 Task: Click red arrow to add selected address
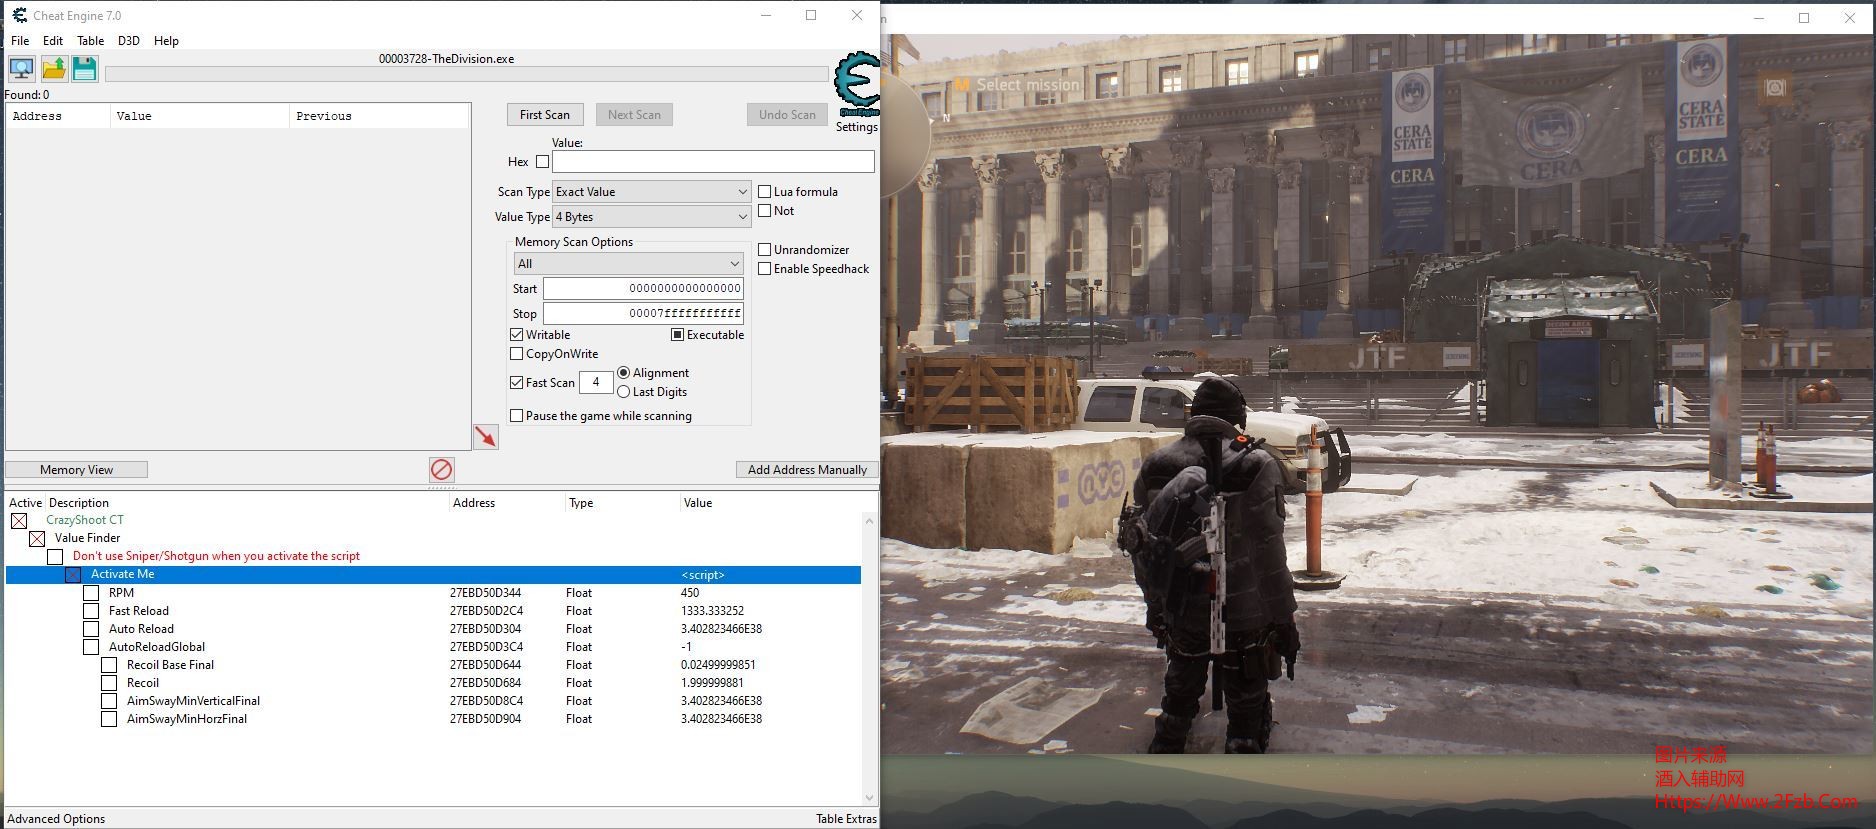486,437
